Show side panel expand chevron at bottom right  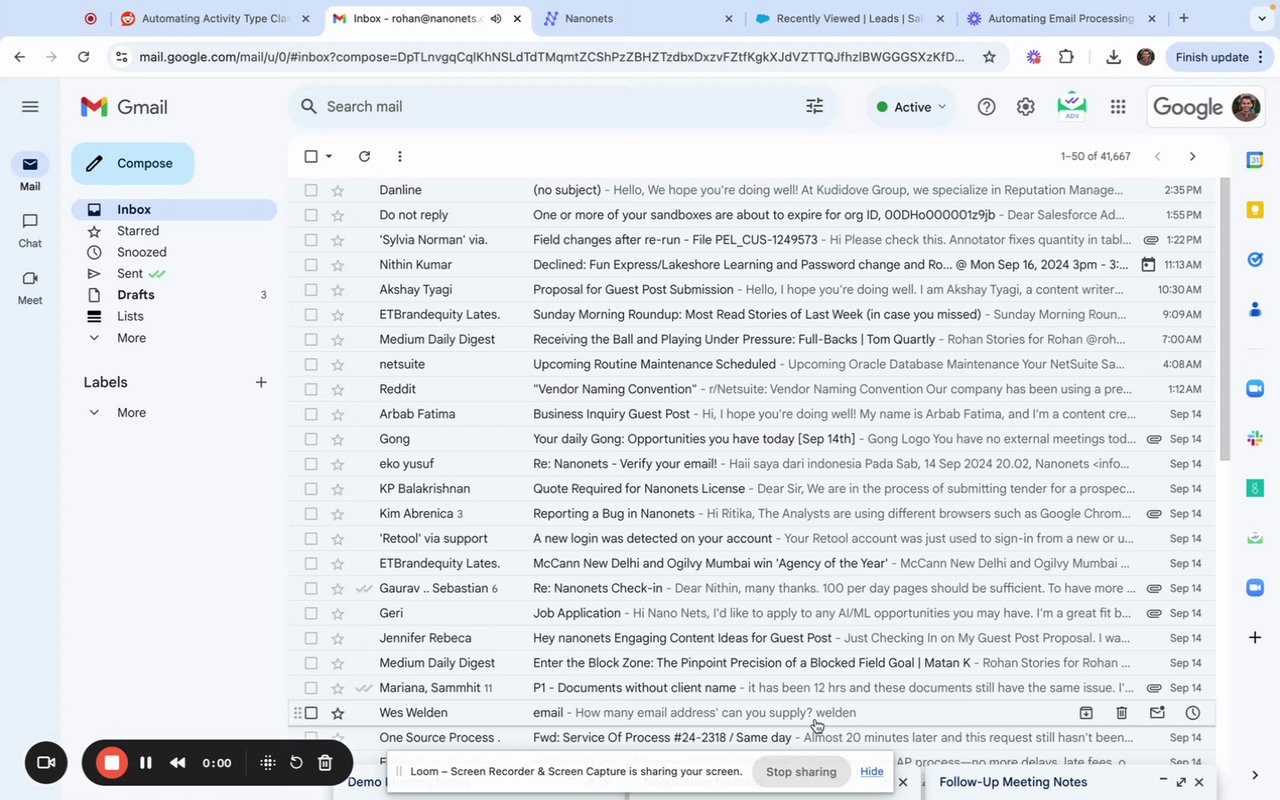tap(1255, 775)
